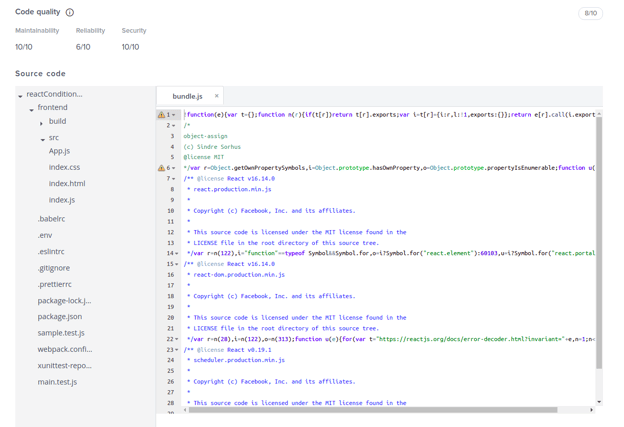Screen dimensions: 624x427
Task: Open main.test.js file
Action: pos(57,382)
